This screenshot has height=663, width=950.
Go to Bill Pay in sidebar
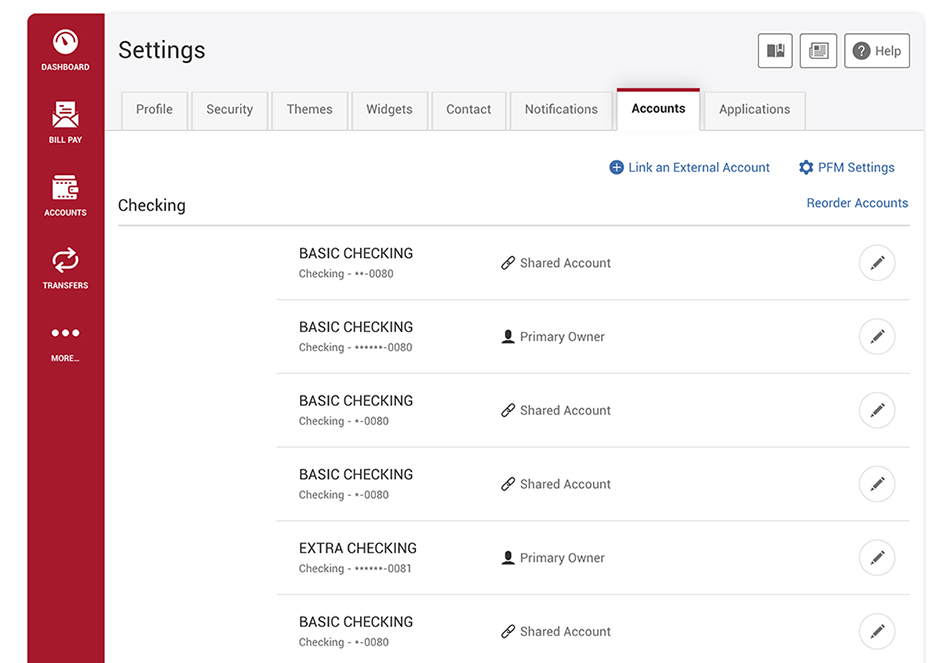point(65,122)
